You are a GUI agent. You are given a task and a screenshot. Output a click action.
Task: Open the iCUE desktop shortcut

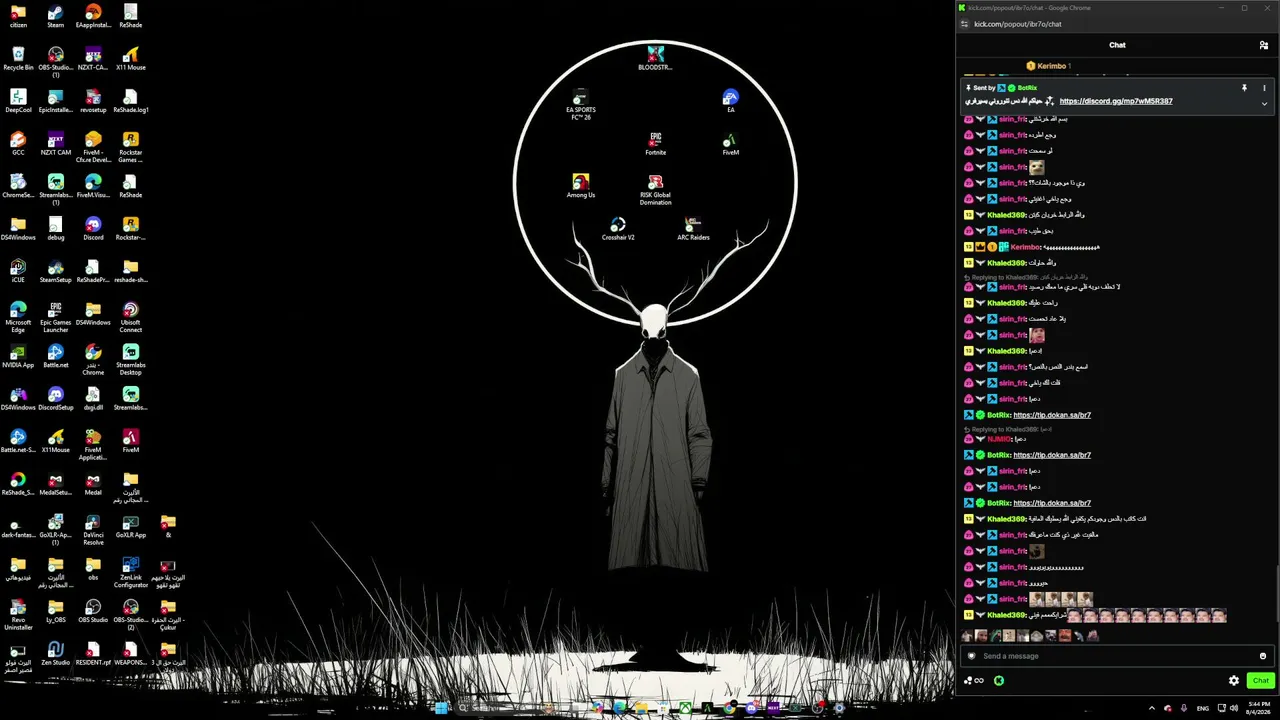coord(18,271)
